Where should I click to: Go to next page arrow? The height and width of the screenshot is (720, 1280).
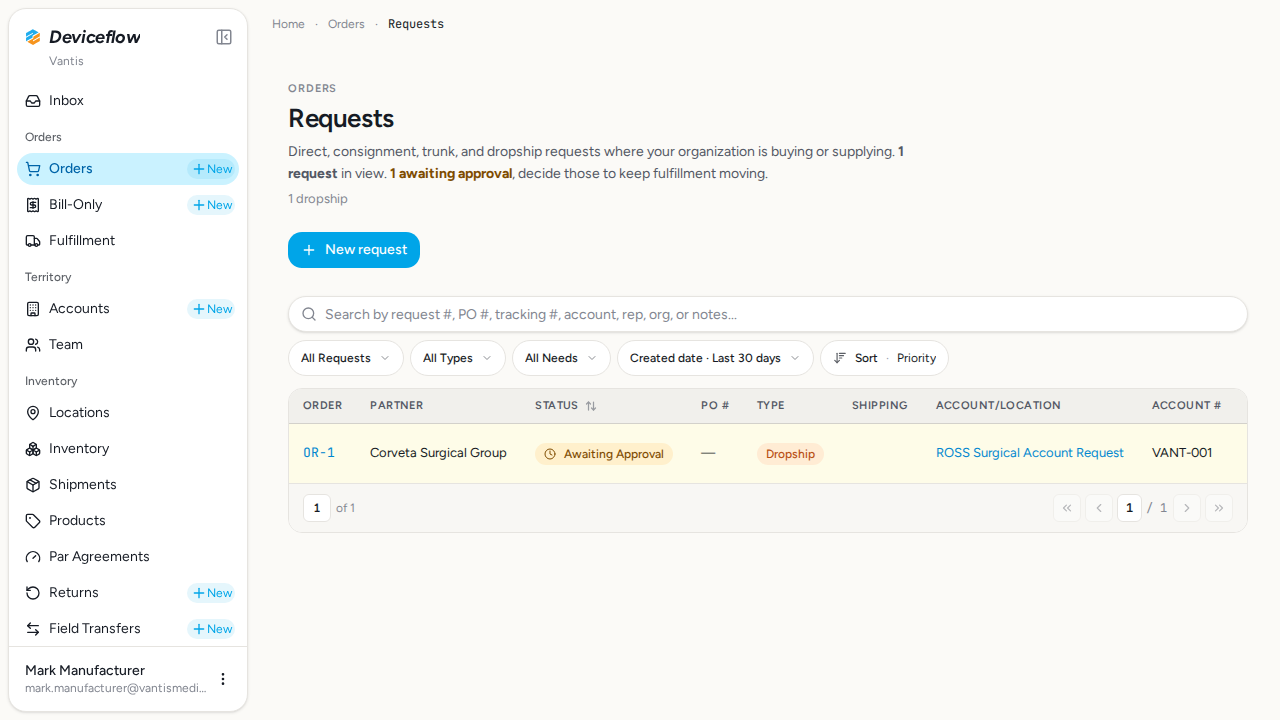point(1187,508)
